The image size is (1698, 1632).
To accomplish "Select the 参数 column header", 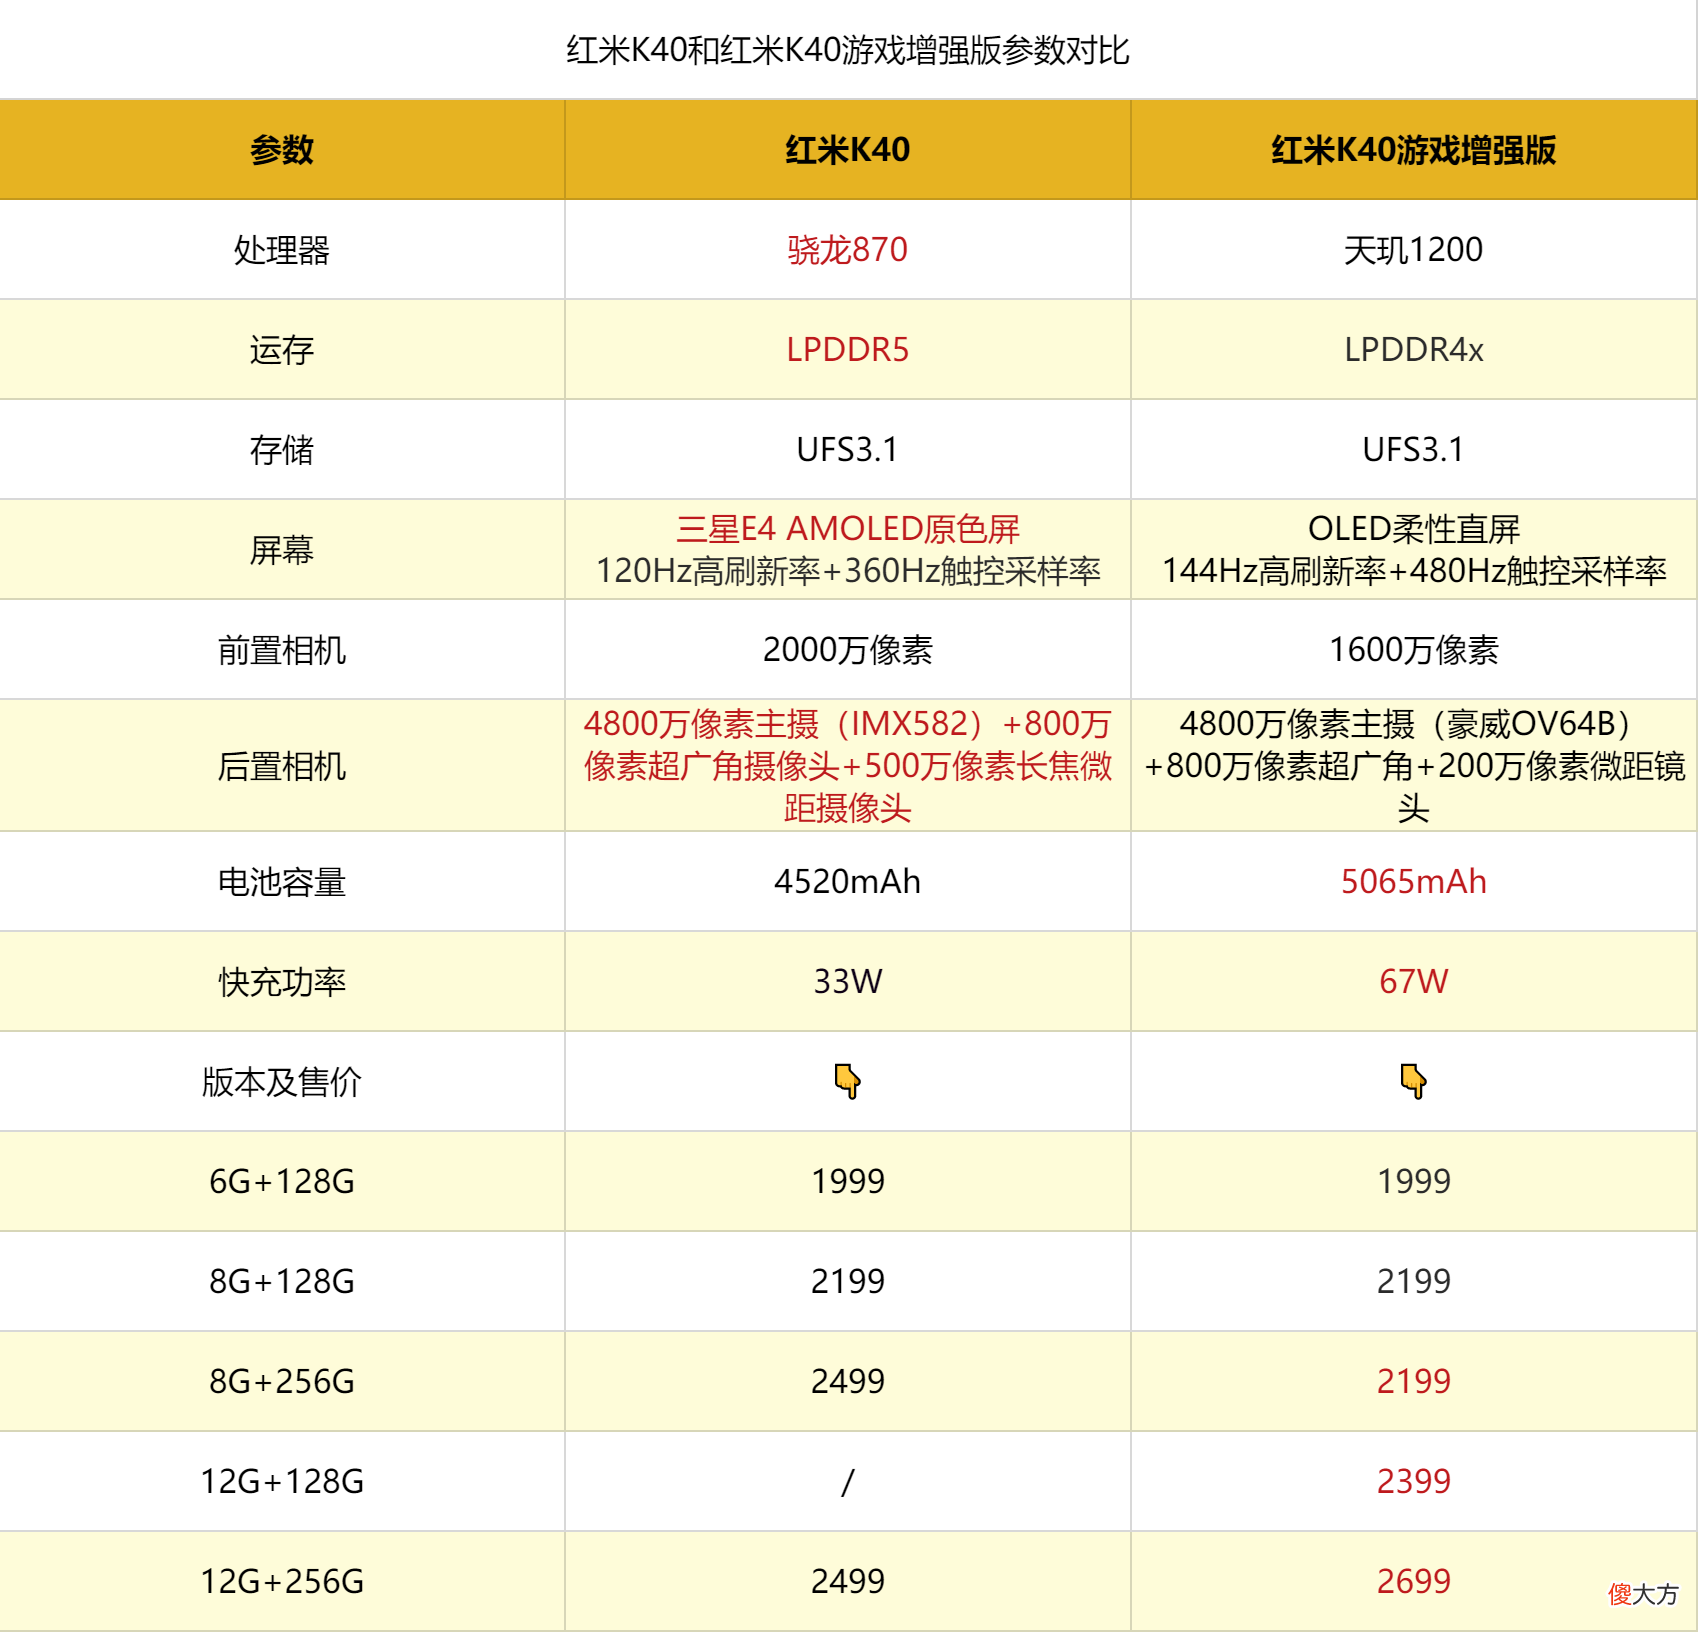I will click(282, 150).
